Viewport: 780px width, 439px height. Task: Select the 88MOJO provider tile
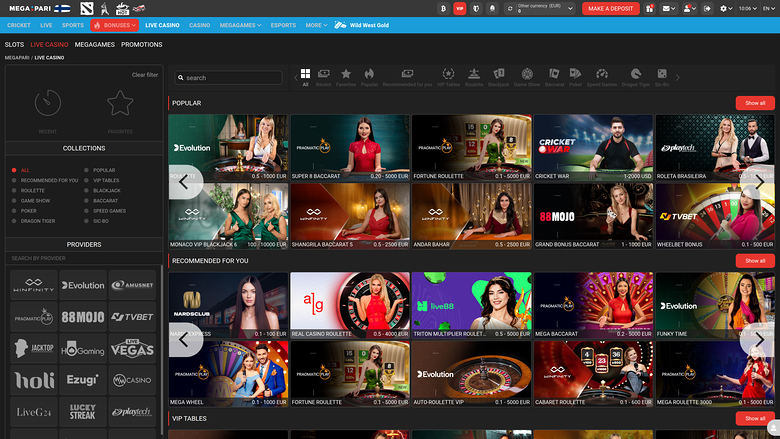[x=83, y=317]
